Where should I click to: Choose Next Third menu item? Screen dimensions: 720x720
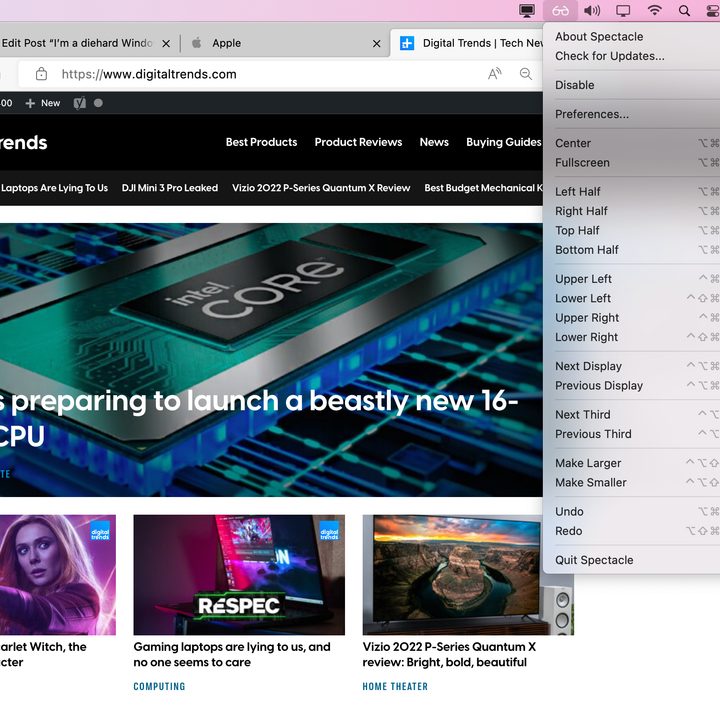[x=631, y=415]
